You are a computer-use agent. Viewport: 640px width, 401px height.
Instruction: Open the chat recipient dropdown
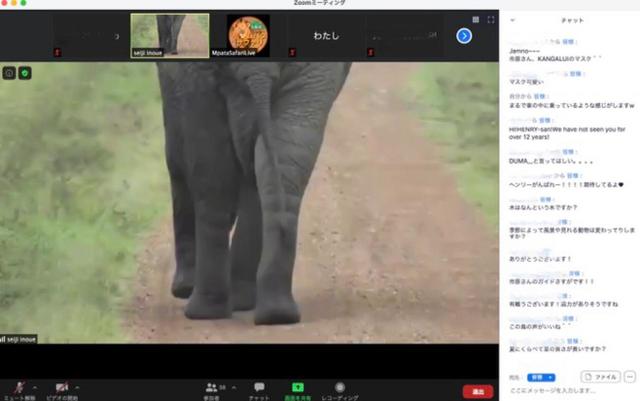pyautogui.click(x=541, y=377)
